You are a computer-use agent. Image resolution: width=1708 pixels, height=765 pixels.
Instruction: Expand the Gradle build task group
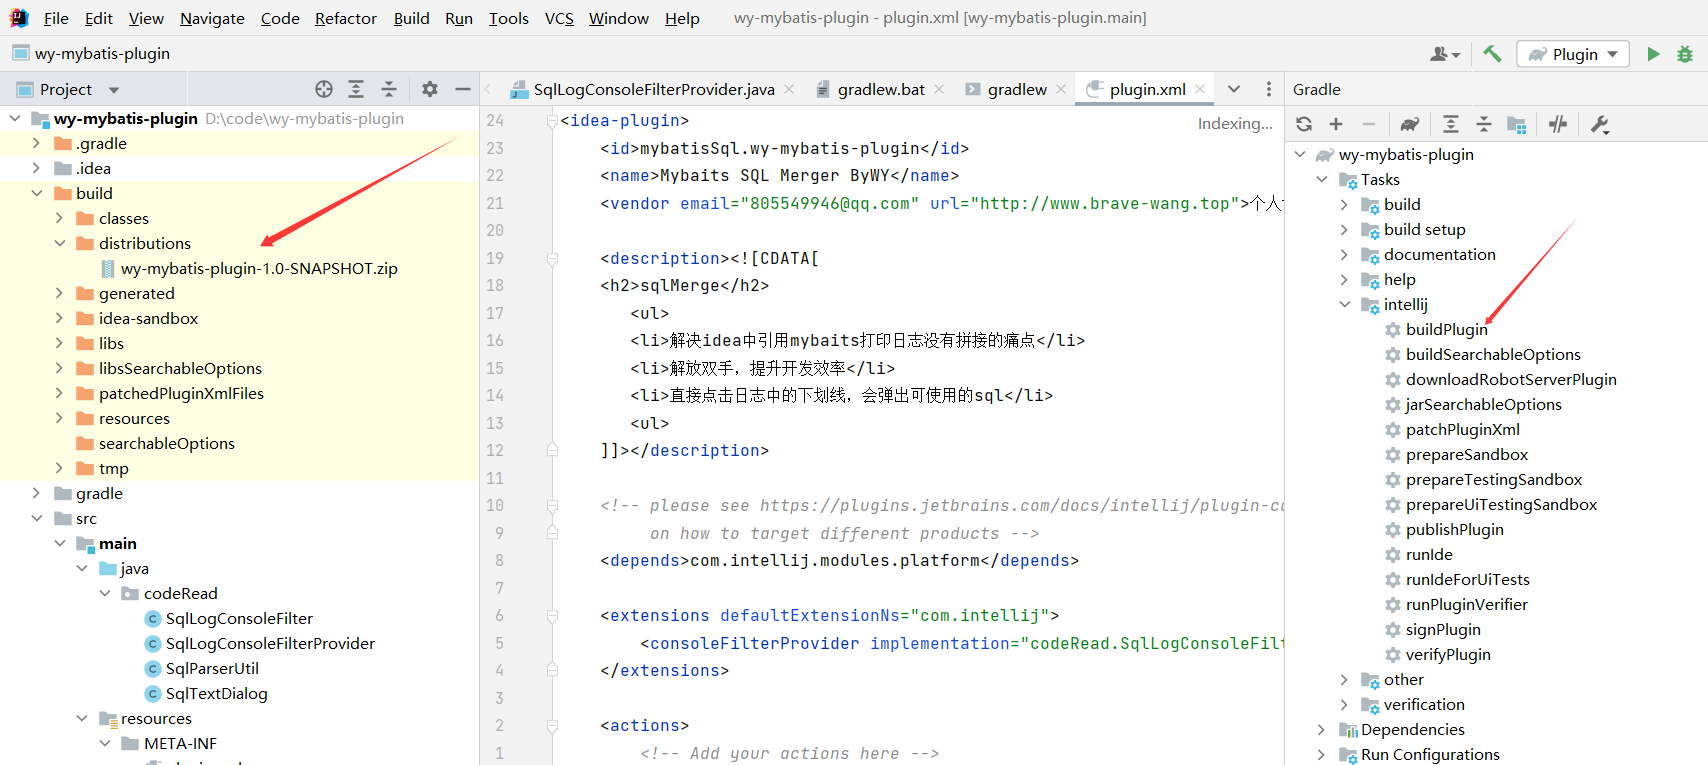tap(1345, 204)
